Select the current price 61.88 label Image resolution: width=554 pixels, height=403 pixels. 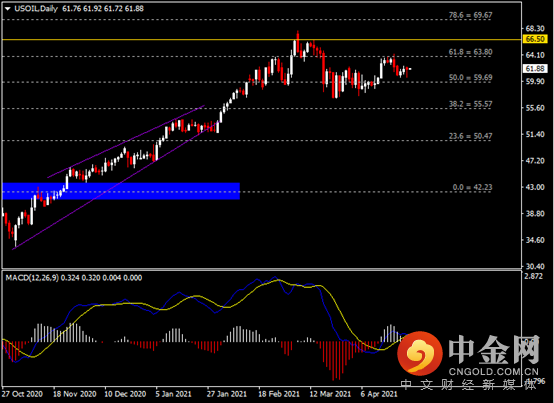(x=535, y=69)
